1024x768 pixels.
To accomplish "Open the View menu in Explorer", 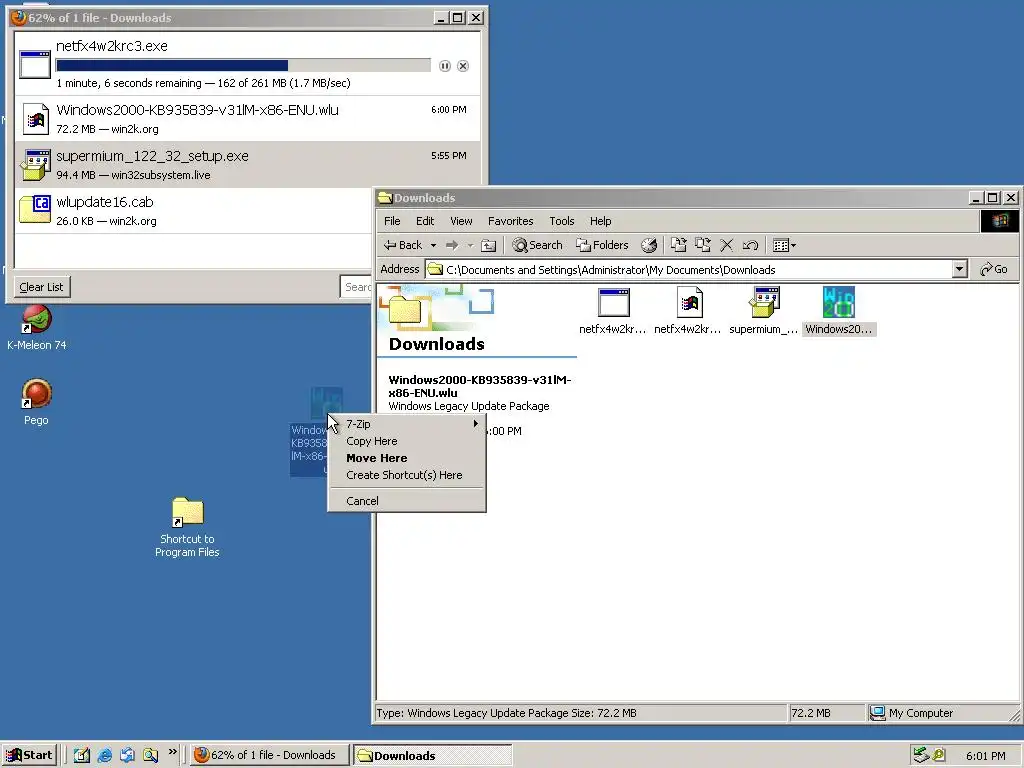I will click(x=461, y=221).
